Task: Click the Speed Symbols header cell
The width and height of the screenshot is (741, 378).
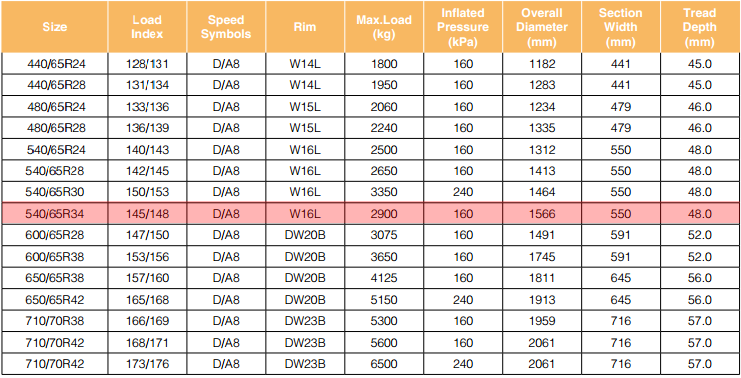Action: point(226,26)
